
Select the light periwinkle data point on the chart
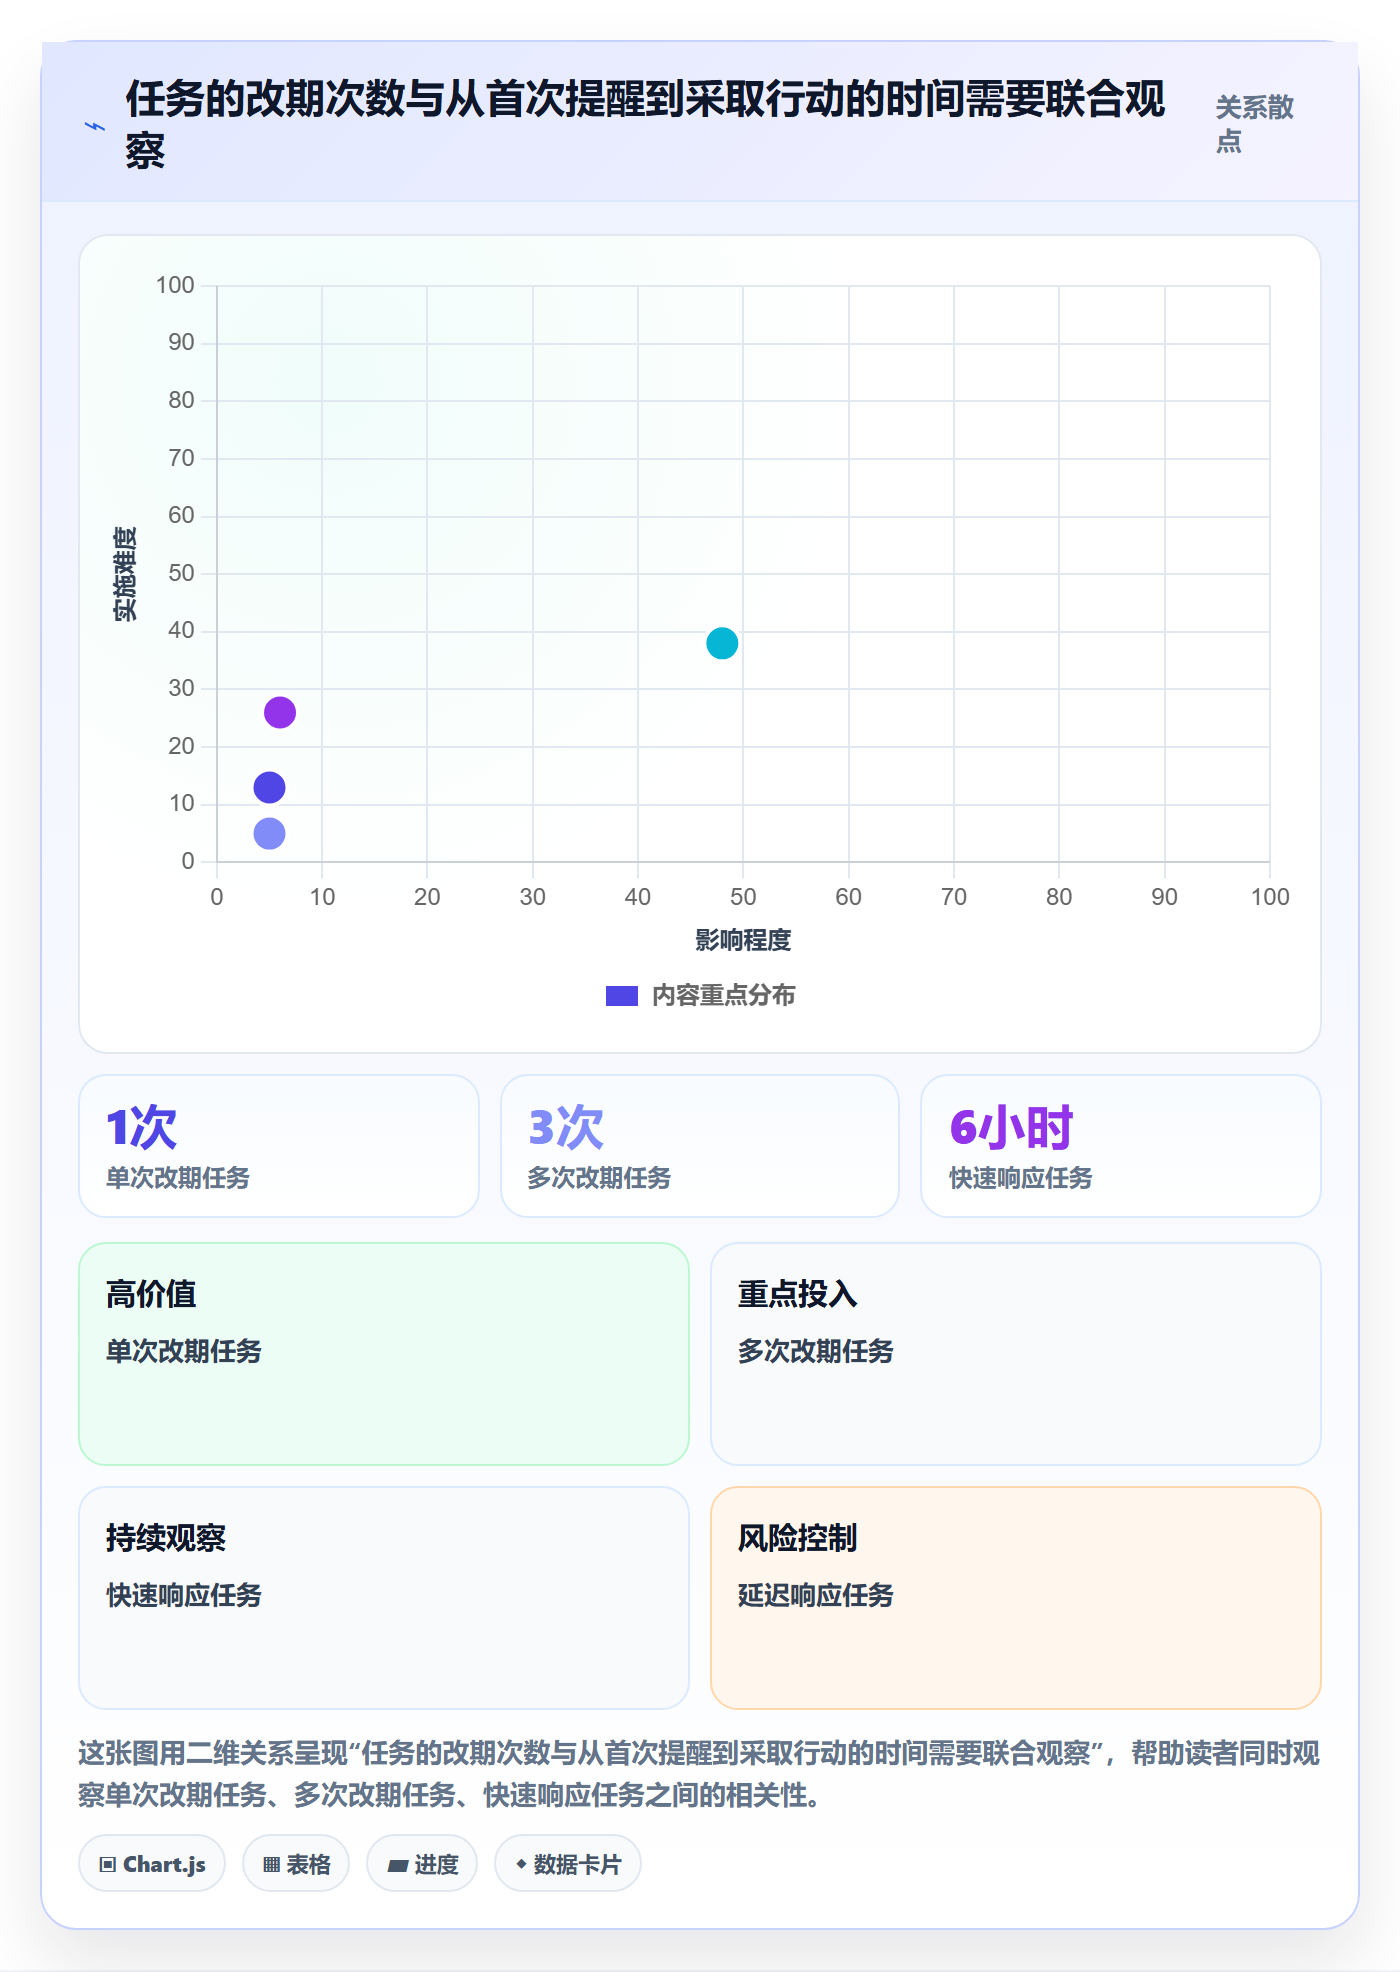click(269, 833)
